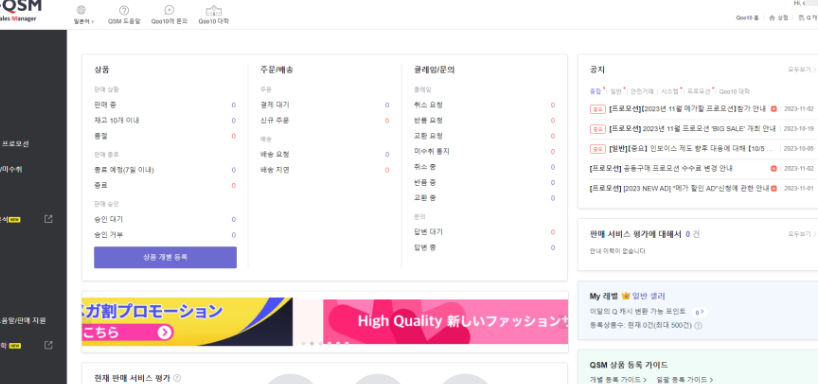Select a banner carousel pagination dot
This screenshot has width=818, height=384.
coord(311,343)
